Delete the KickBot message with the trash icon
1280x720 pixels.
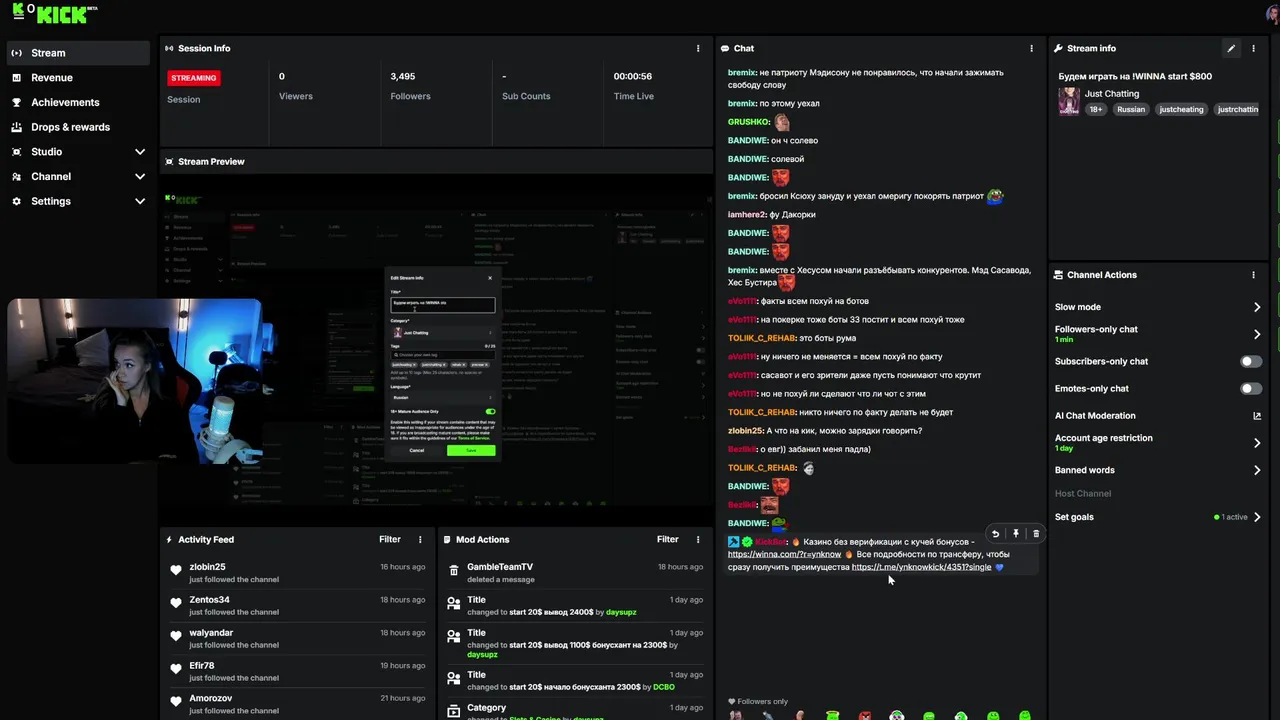click(1035, 534)
